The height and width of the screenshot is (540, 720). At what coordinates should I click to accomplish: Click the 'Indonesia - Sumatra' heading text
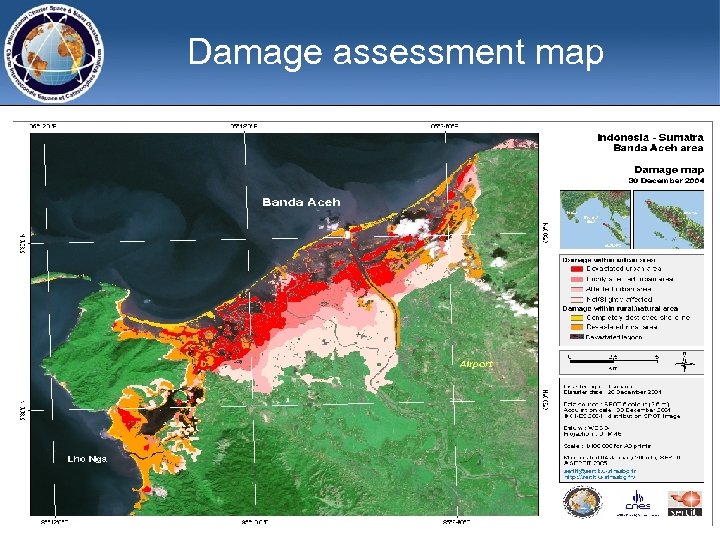650,137
